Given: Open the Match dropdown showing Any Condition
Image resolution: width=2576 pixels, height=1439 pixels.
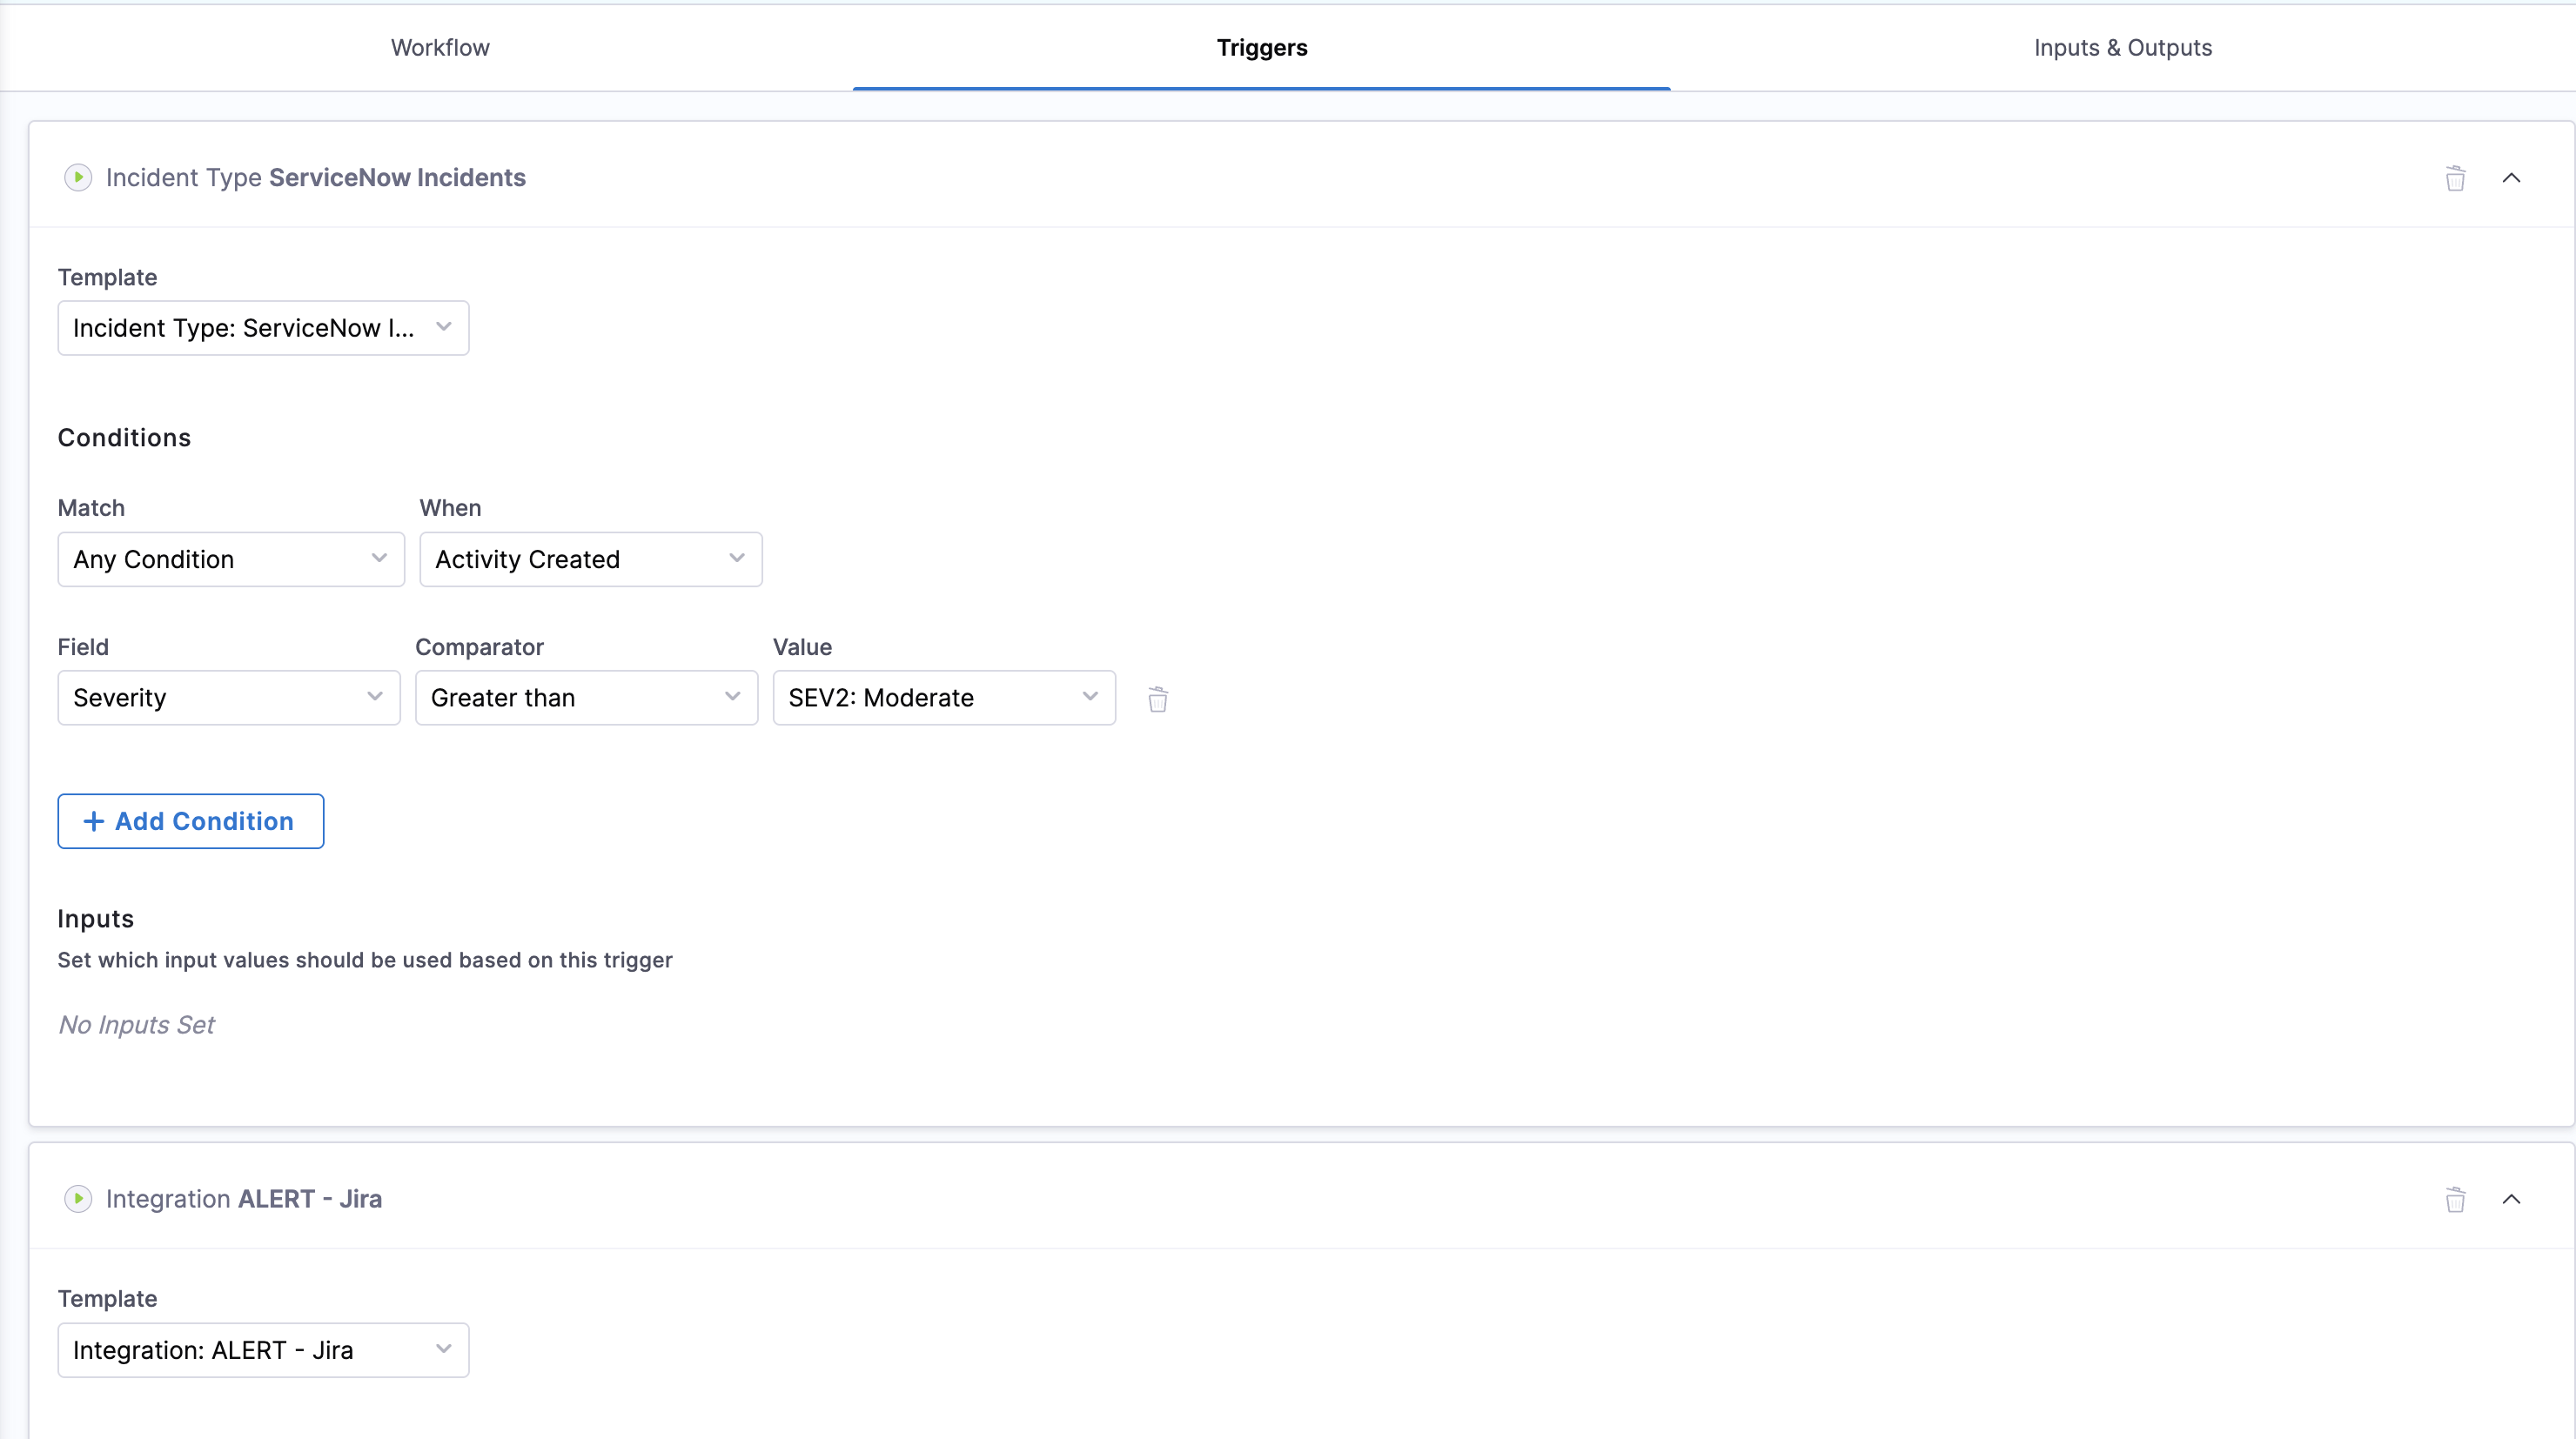Looking at the screenshot, I should tap(230, 559).
